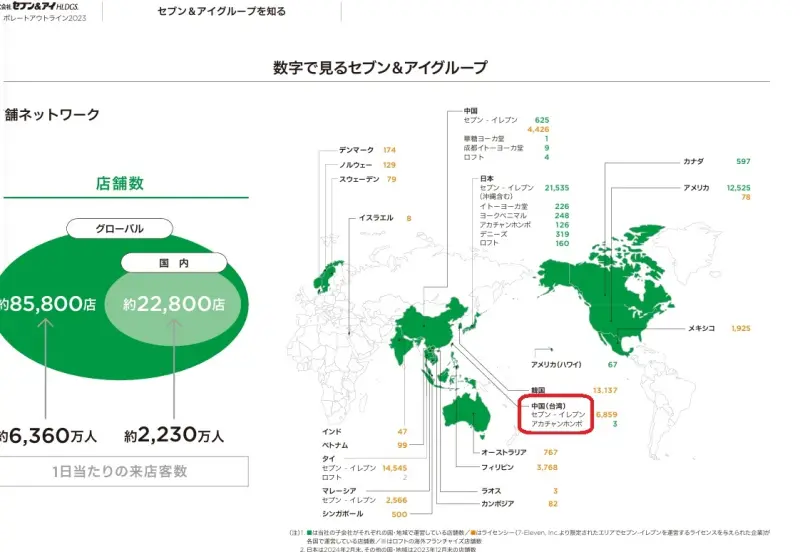This screenshot has width=800, height=552.
Task: Click the タイ セブン-イレブン 14,545 row
Action: tap(364, 468)
